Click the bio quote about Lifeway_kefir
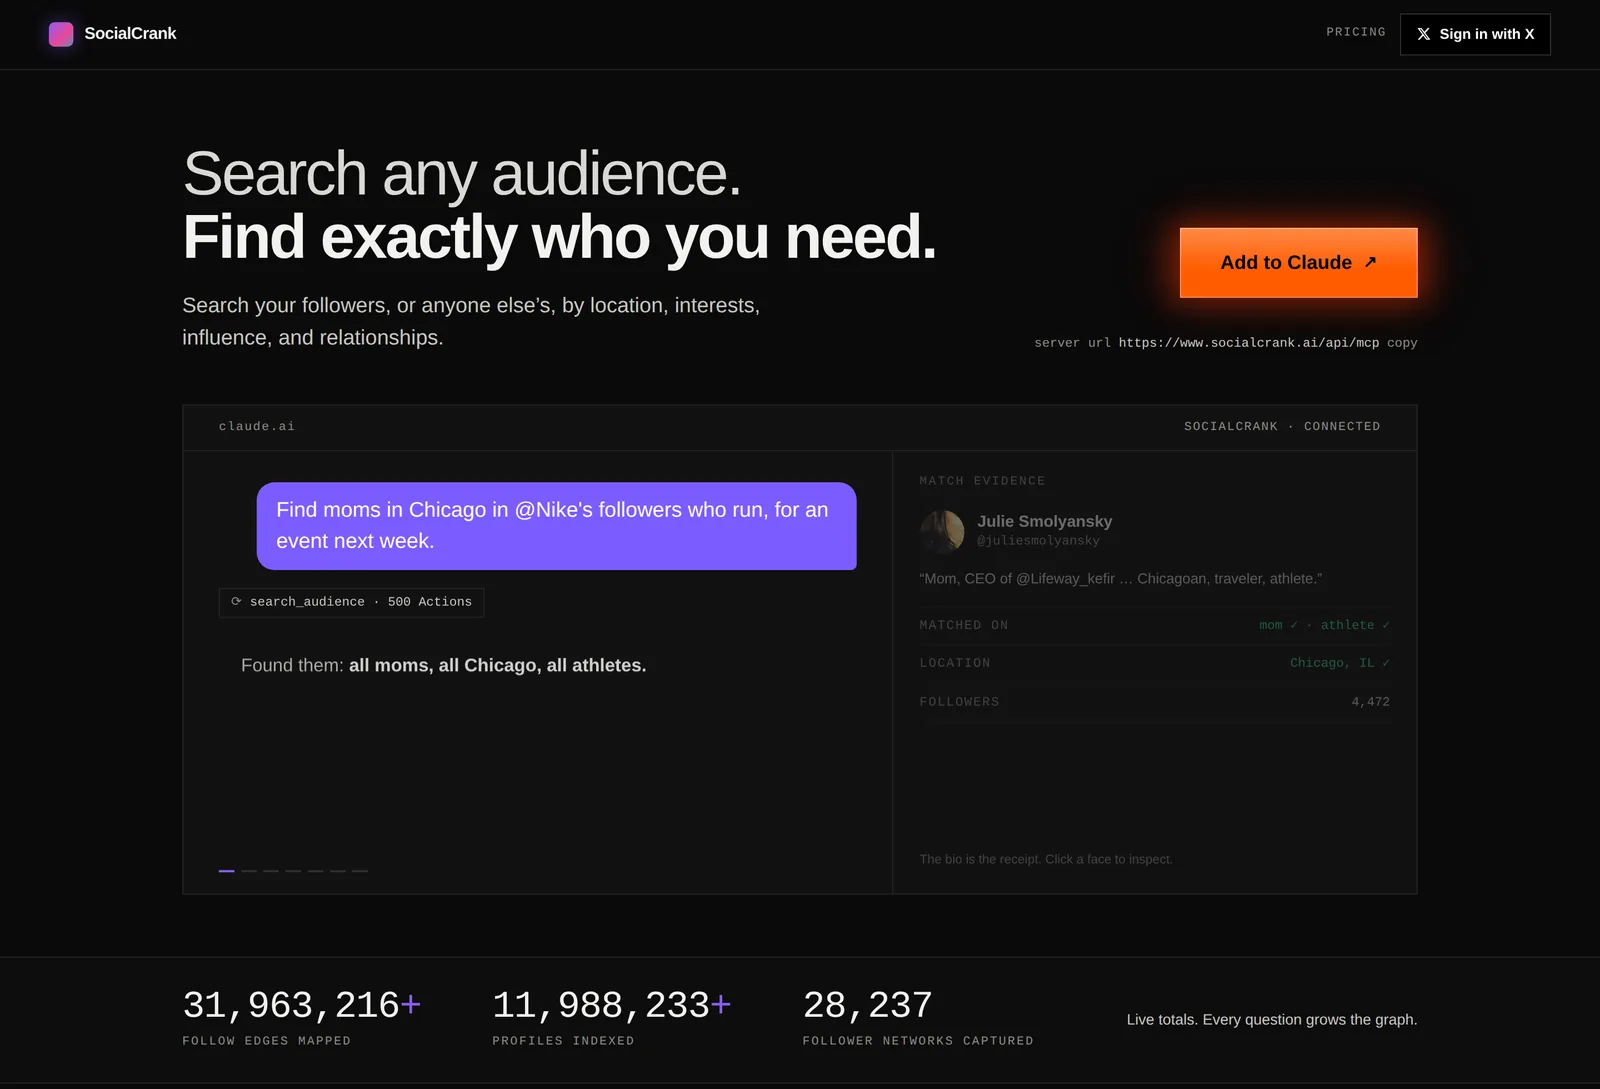The height and width of the screenshot is (1089, 1600). tap(1121, 579)
